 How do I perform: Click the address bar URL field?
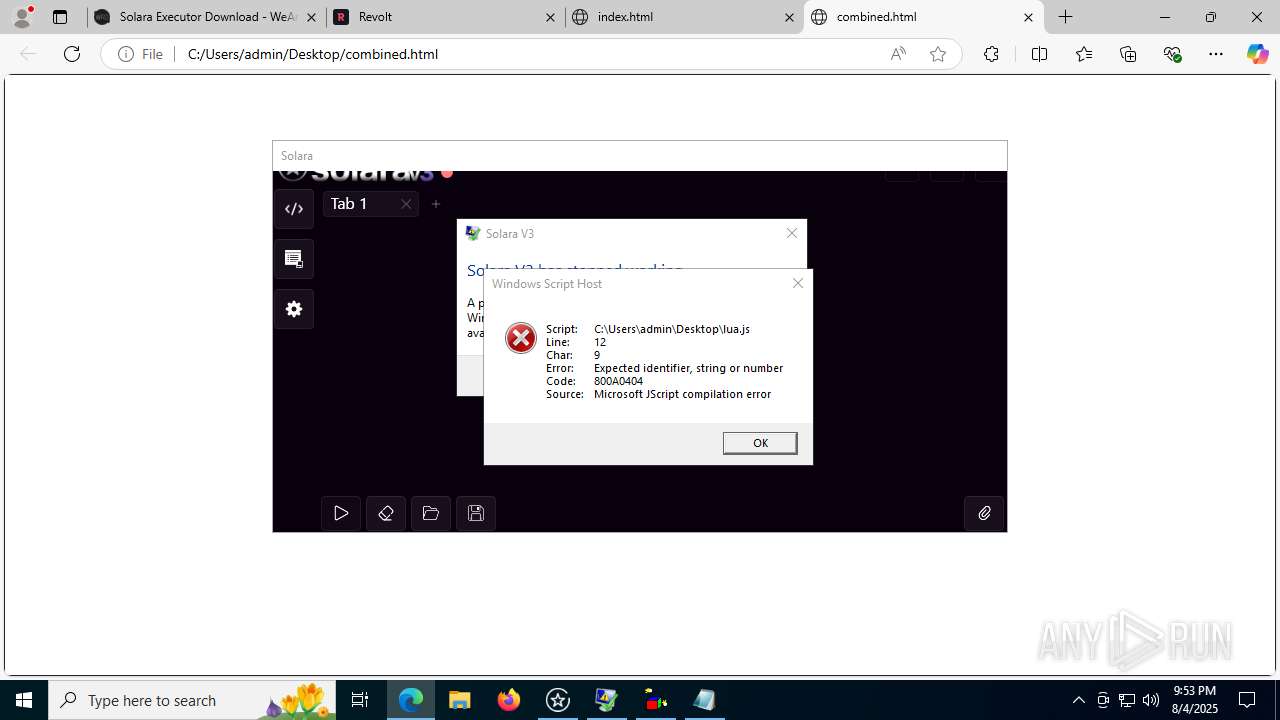[x=530, y=54]
